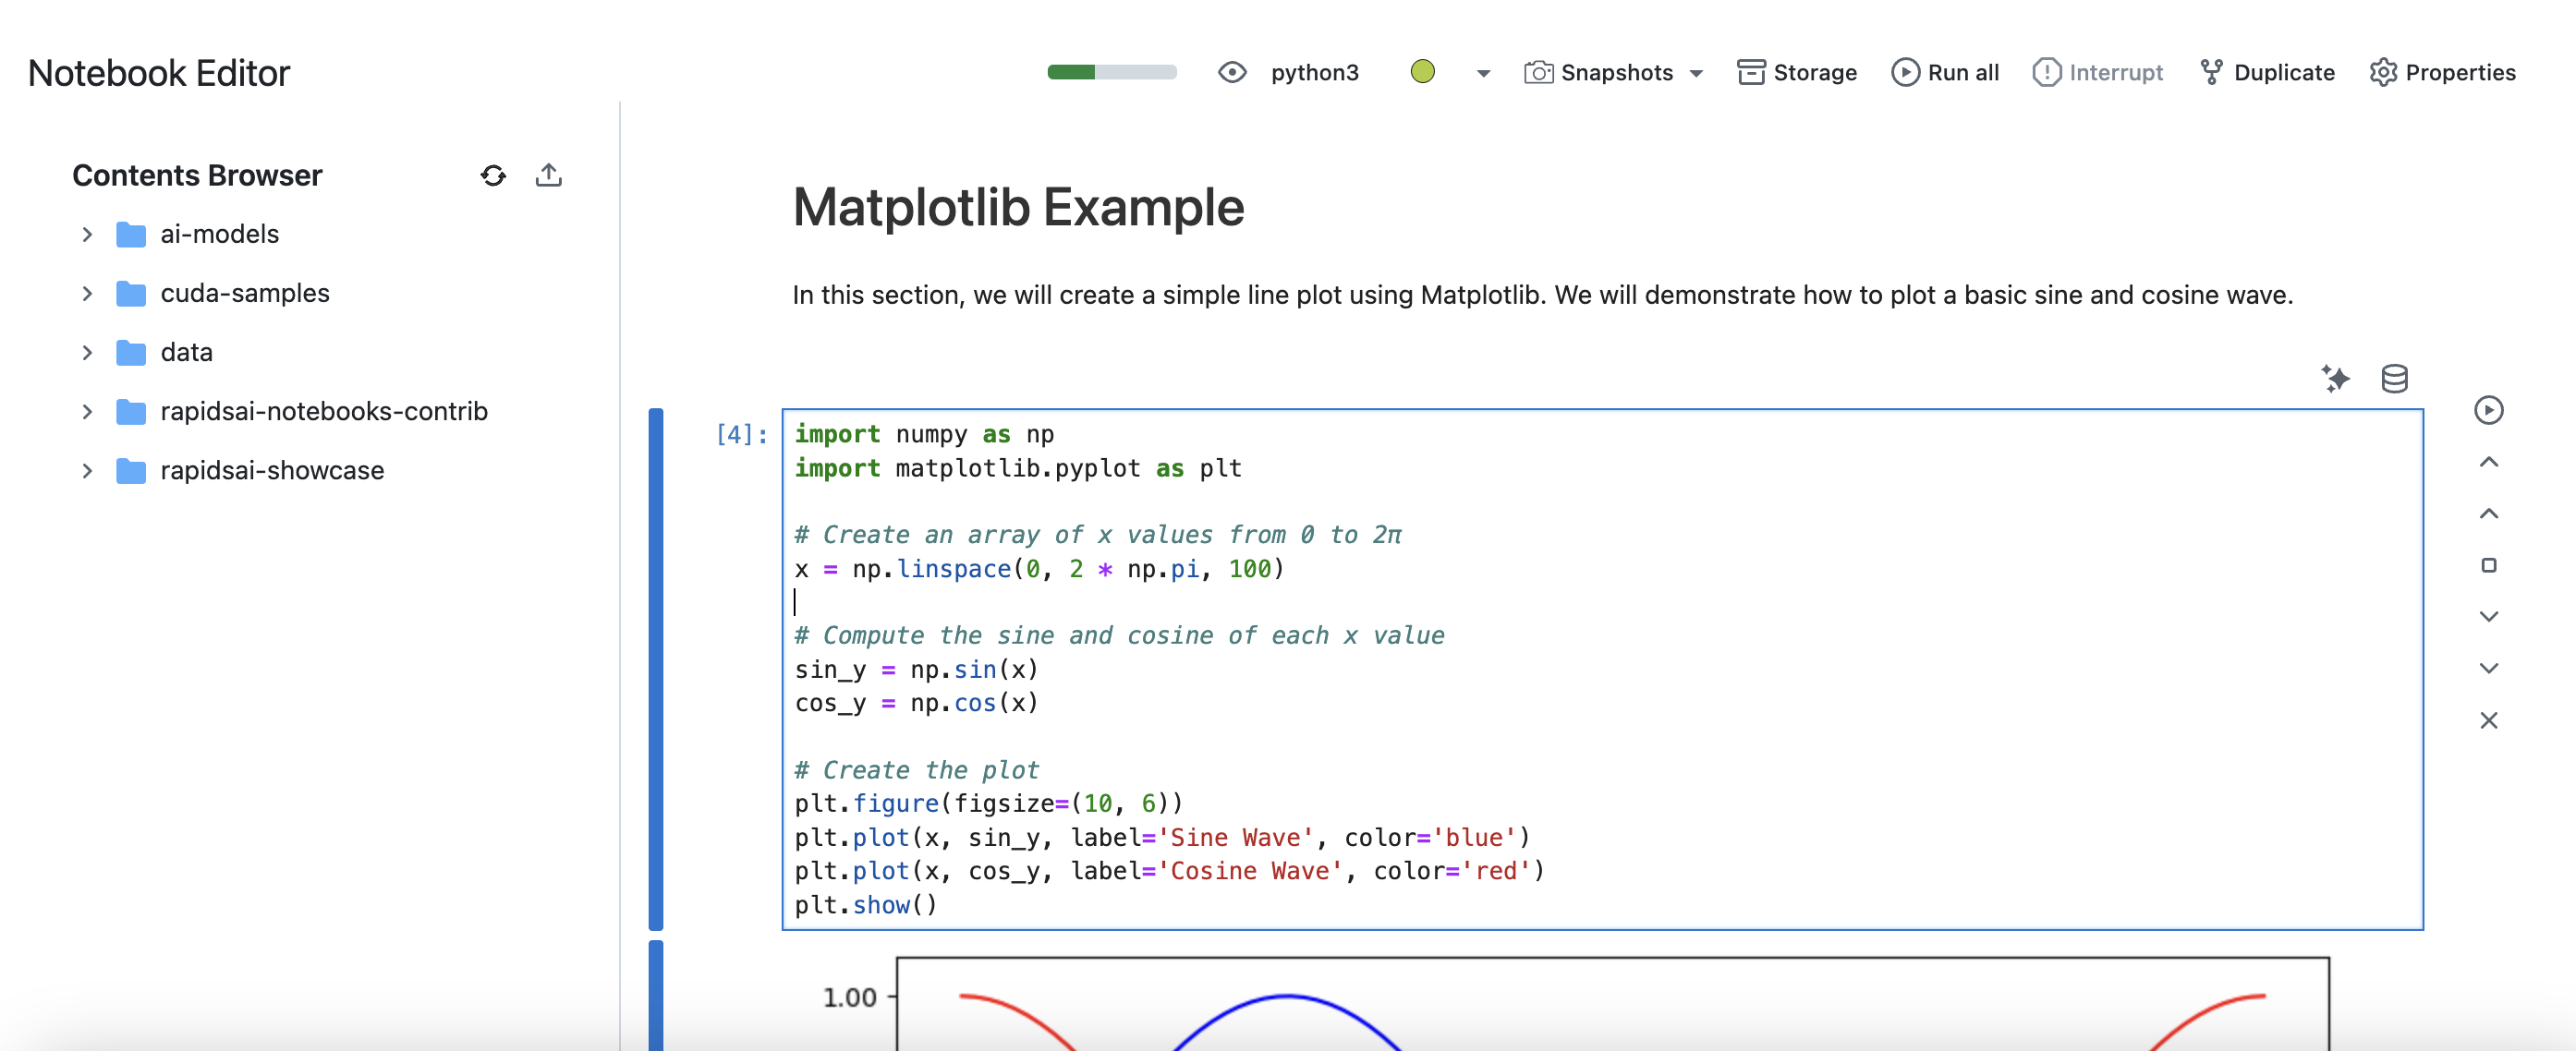This screenshot has width=2576, height=1051.
Task: Click the rapidsai-notebooks-contrib folder icon
Action: point(131,411)
